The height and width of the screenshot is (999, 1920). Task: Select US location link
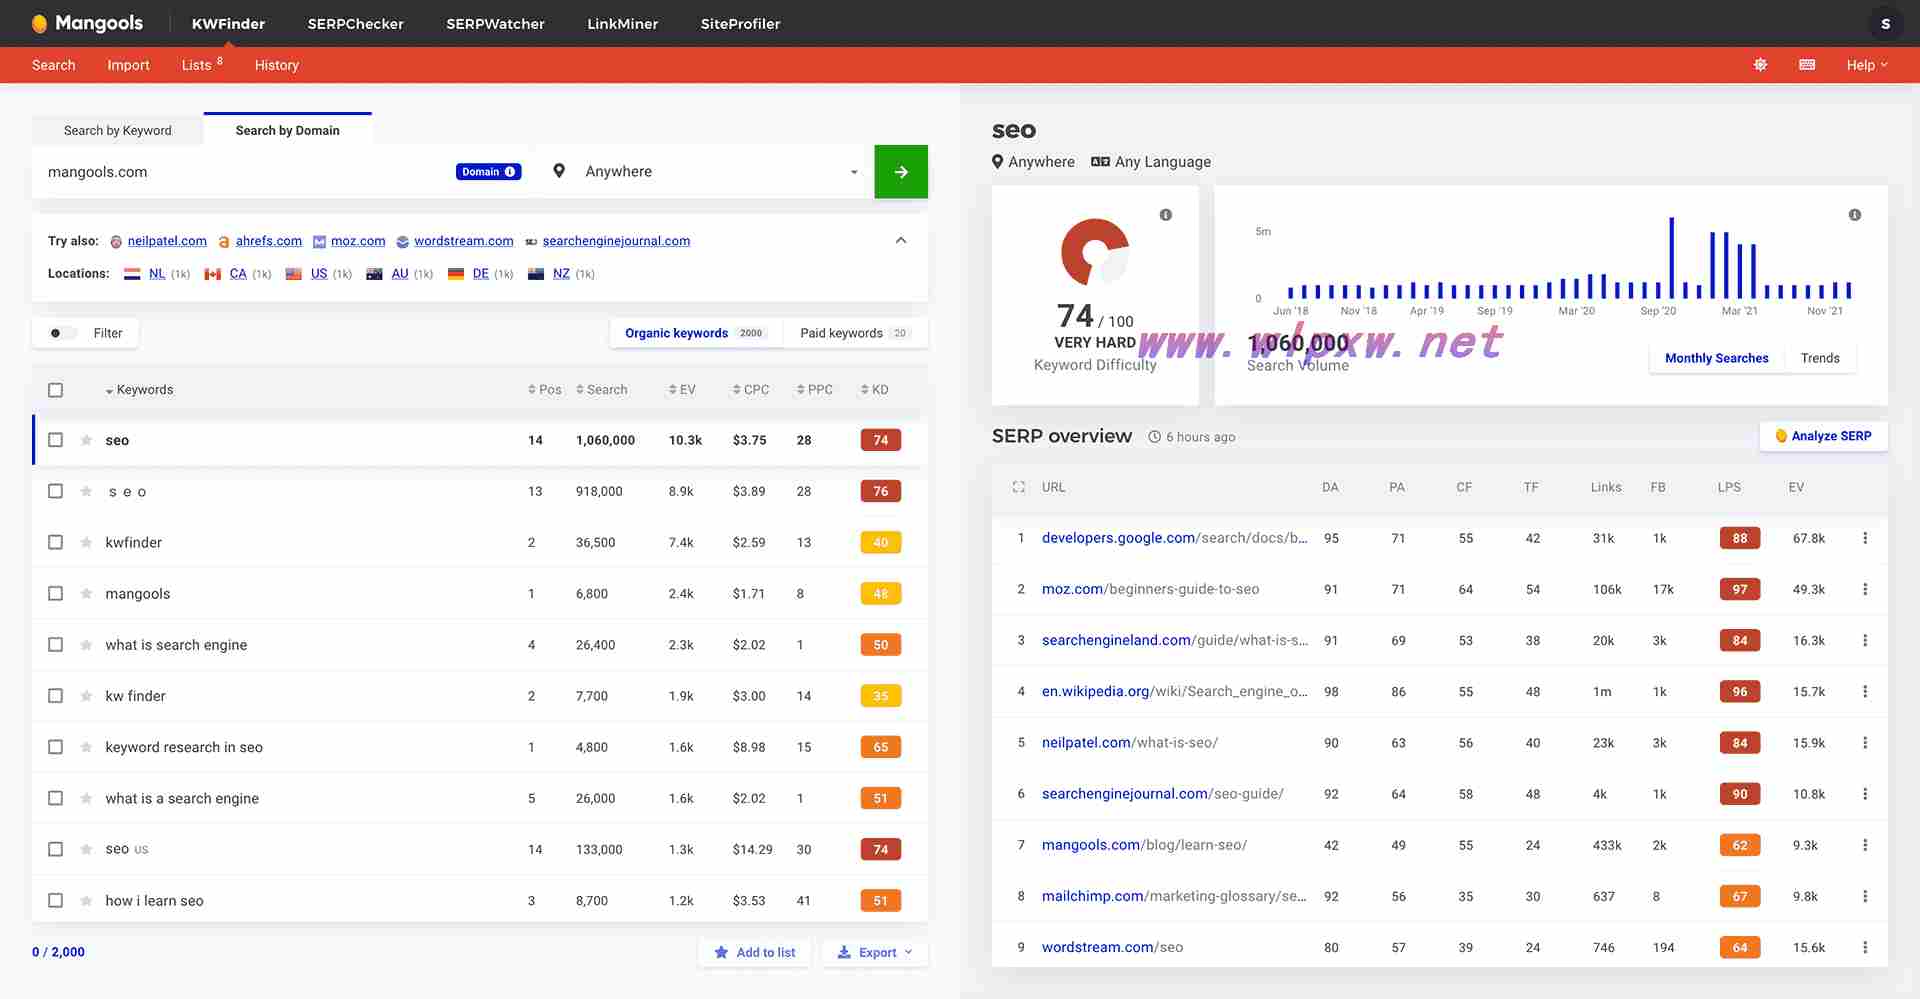pos(319,273)
